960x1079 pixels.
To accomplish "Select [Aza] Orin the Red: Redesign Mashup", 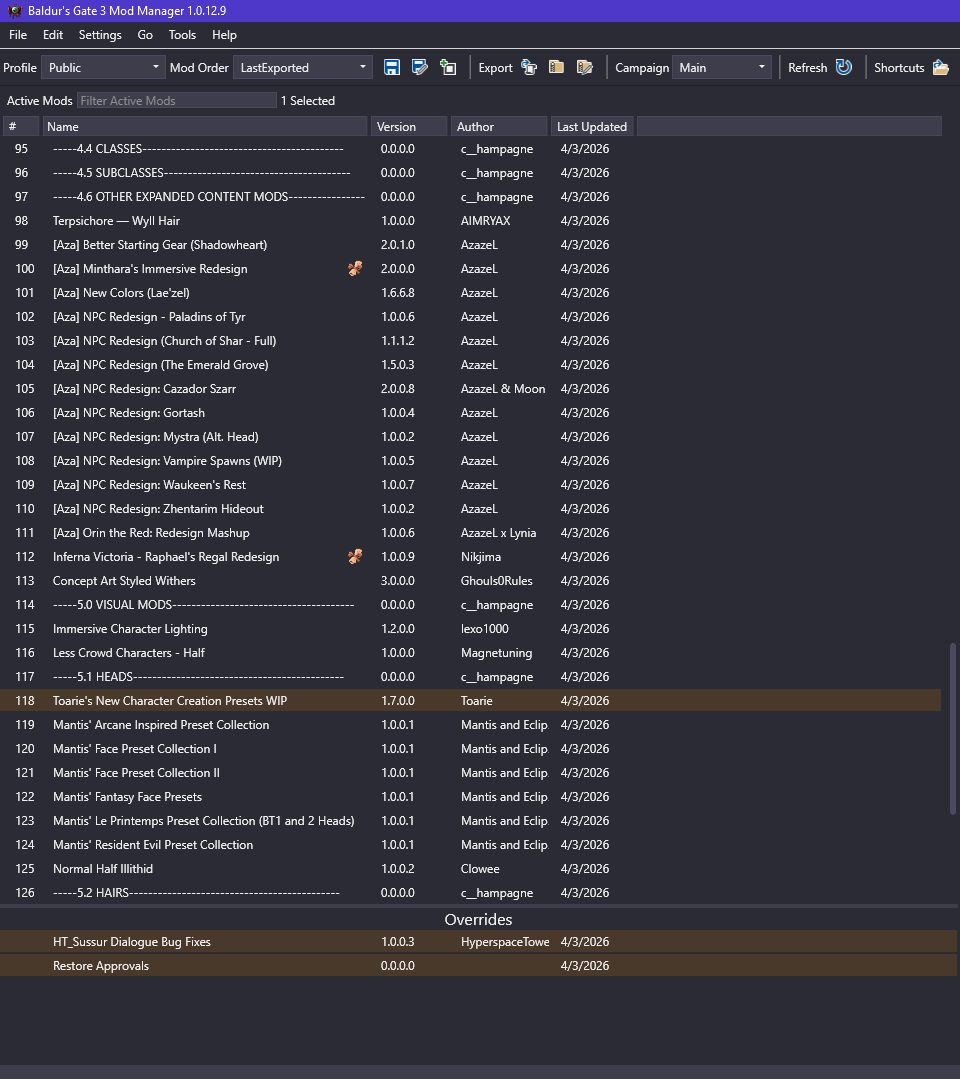I will coord(471,533).
